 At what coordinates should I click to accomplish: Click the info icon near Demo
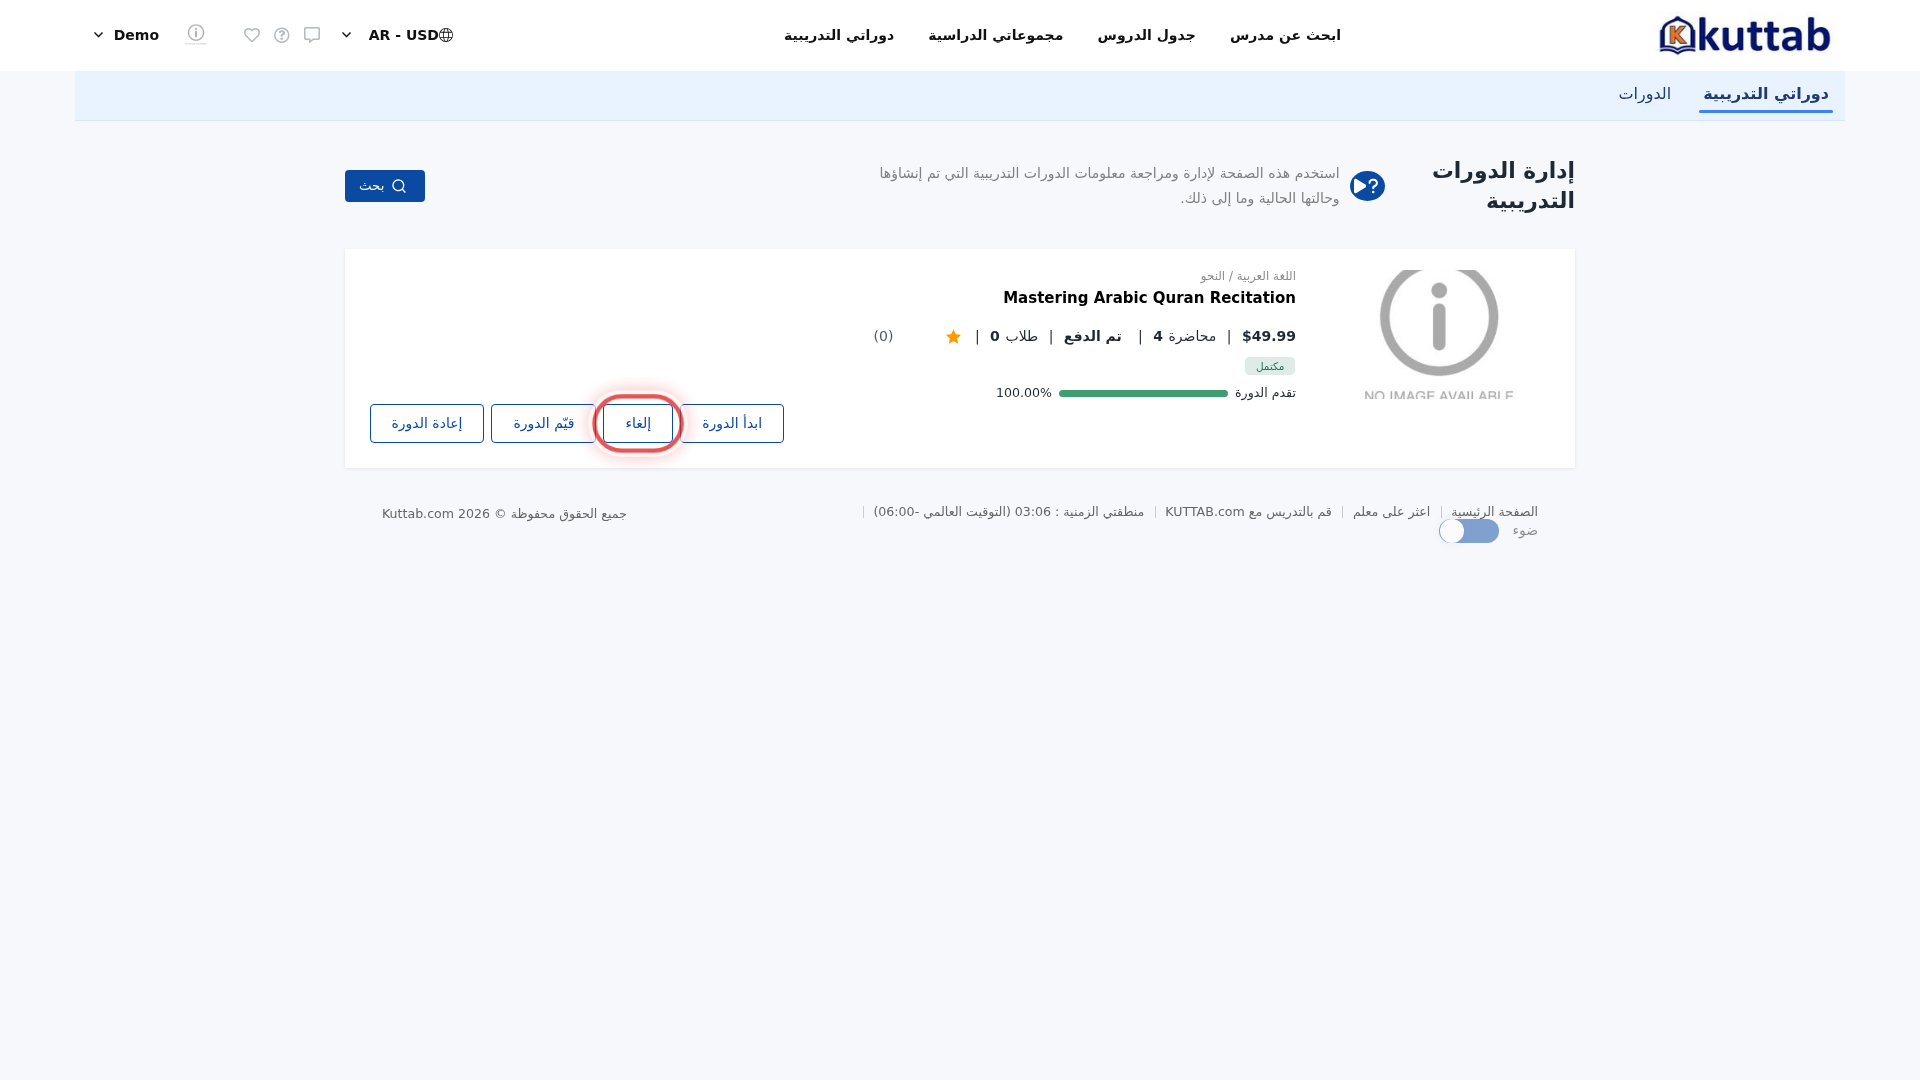[196, 34]
